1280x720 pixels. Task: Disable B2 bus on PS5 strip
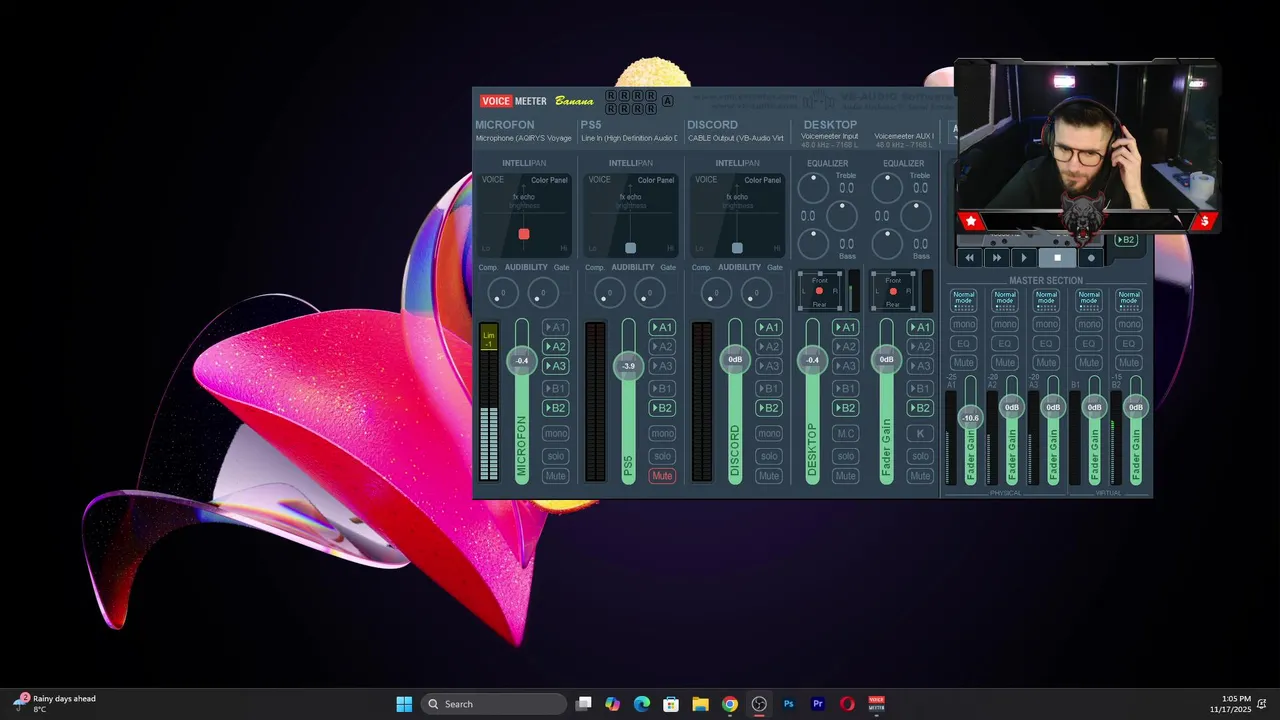coord(662,408)
